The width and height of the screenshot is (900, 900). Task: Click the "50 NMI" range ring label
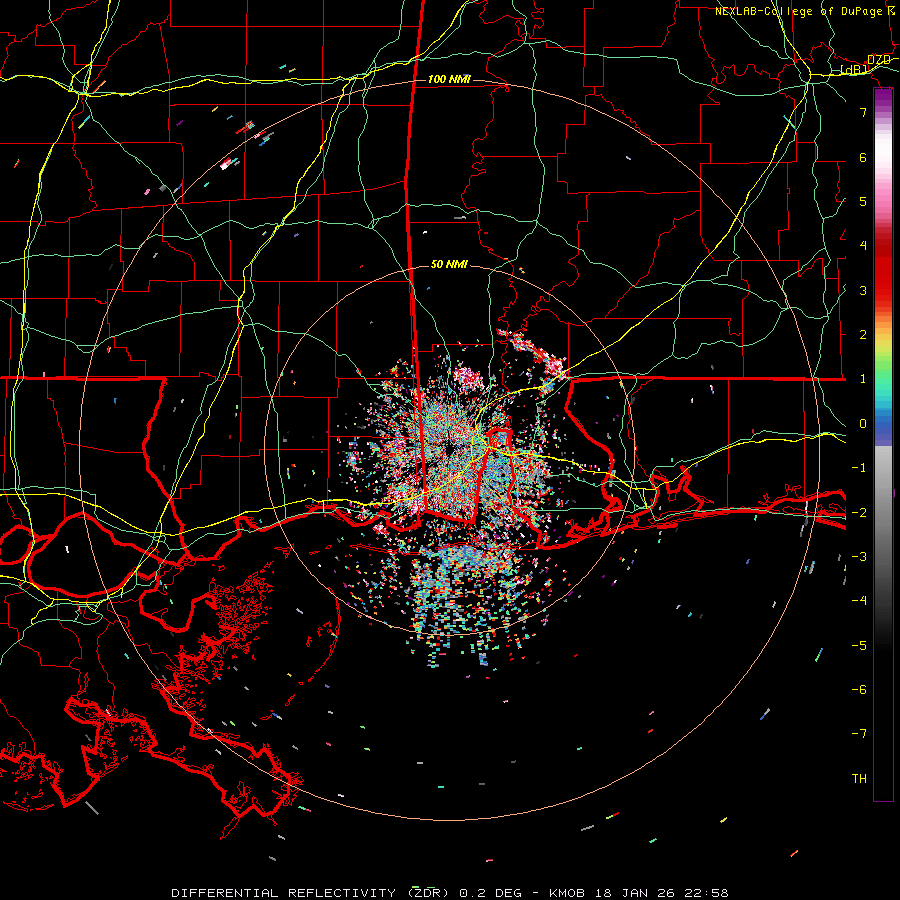pos(449,264)
